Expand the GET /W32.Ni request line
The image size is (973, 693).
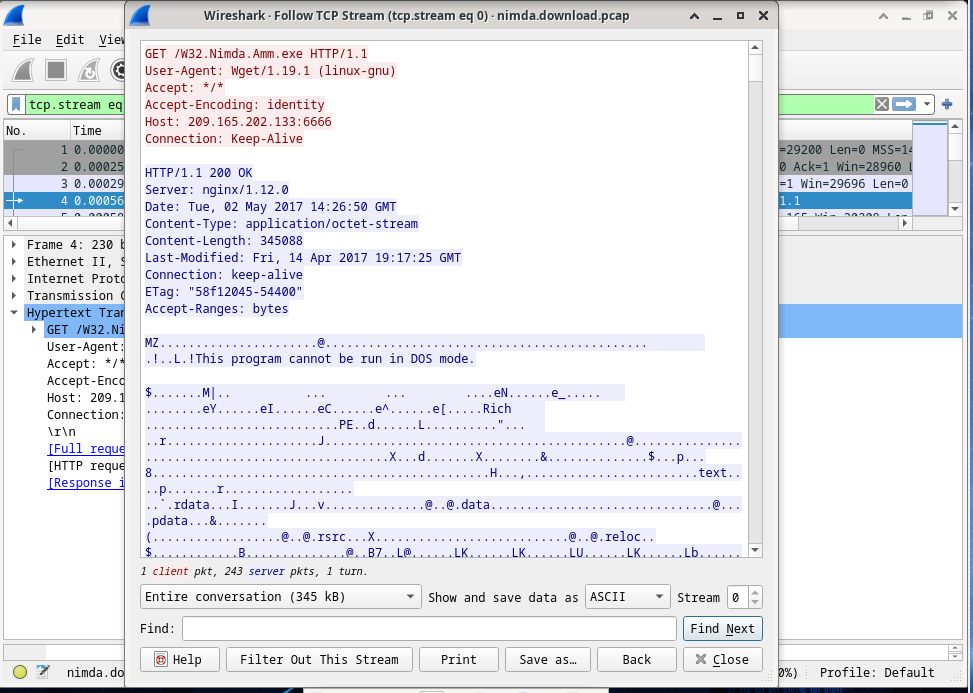coord(34,329)
